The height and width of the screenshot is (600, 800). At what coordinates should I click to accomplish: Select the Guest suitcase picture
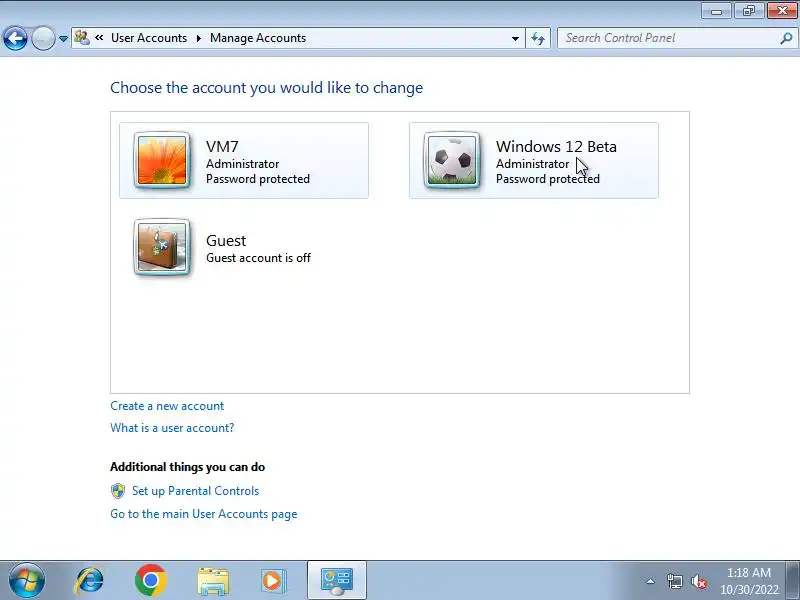click(162, 247)
